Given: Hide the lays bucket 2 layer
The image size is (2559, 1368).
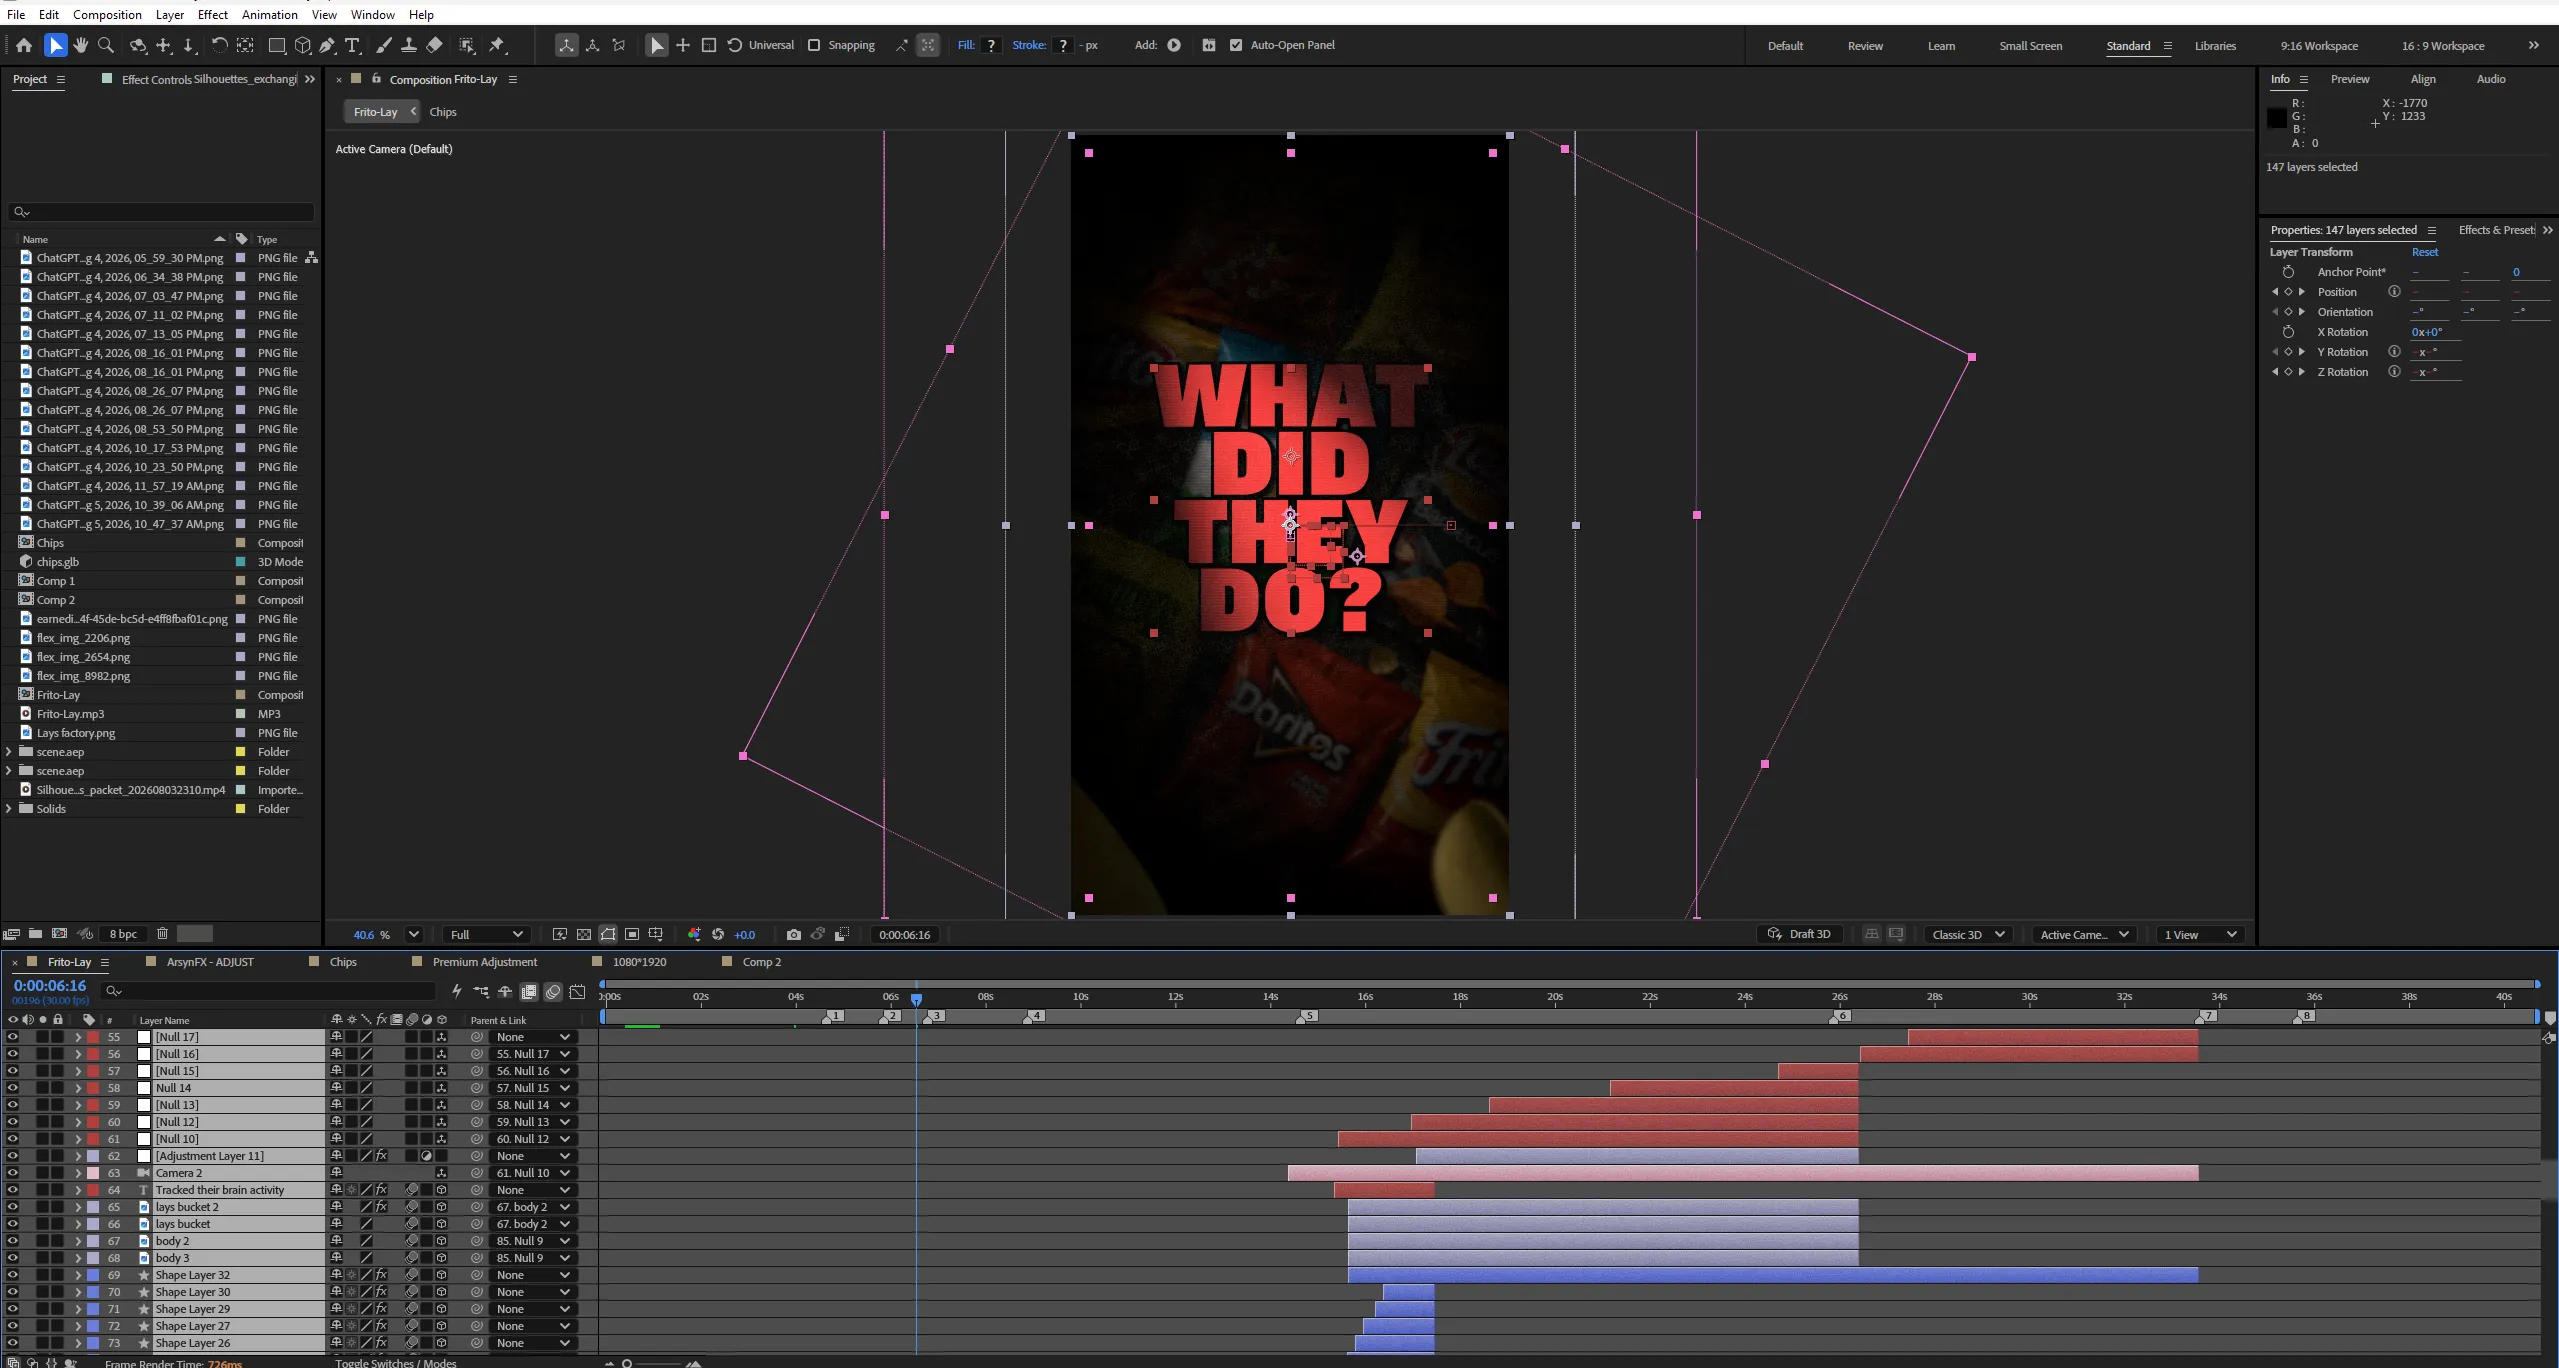Looking at the screenshot, I should click(13, 1207).
